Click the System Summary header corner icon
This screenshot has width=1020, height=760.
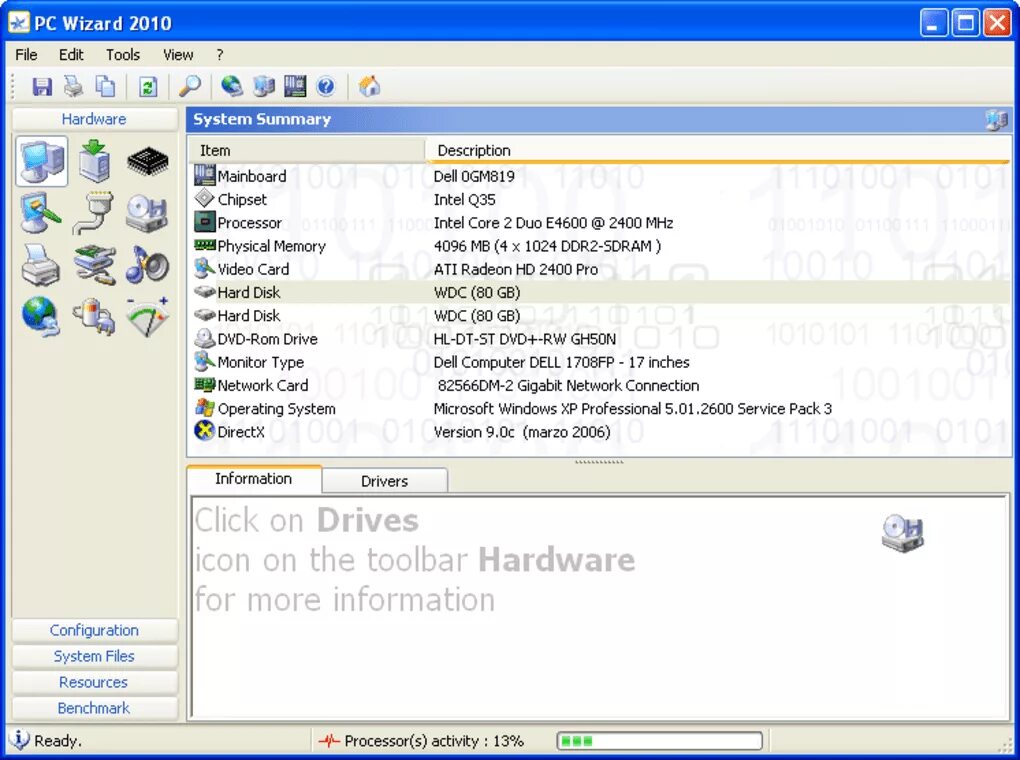tap(996, 120)
